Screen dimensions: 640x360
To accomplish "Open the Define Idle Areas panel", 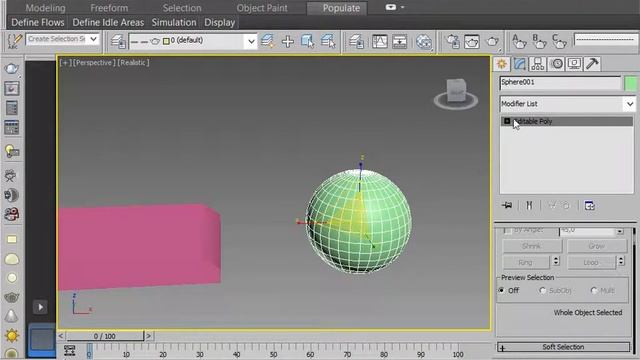I will [108, 22].
